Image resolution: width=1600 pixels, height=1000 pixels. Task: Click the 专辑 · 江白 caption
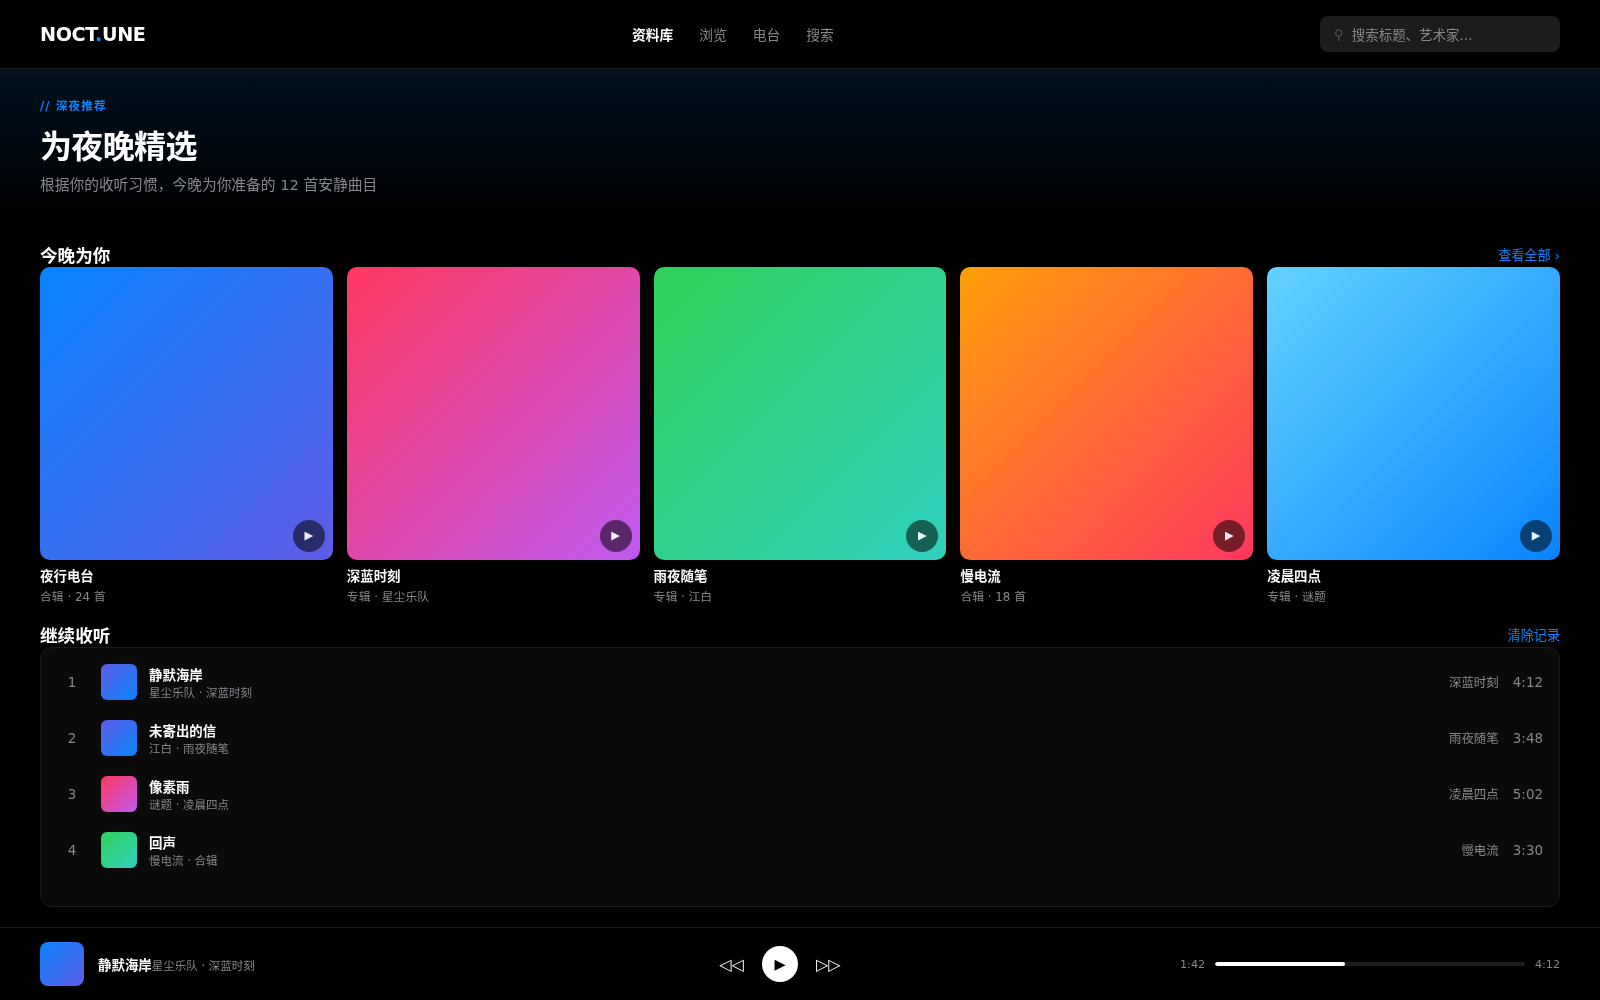click(x=683, y=597)
